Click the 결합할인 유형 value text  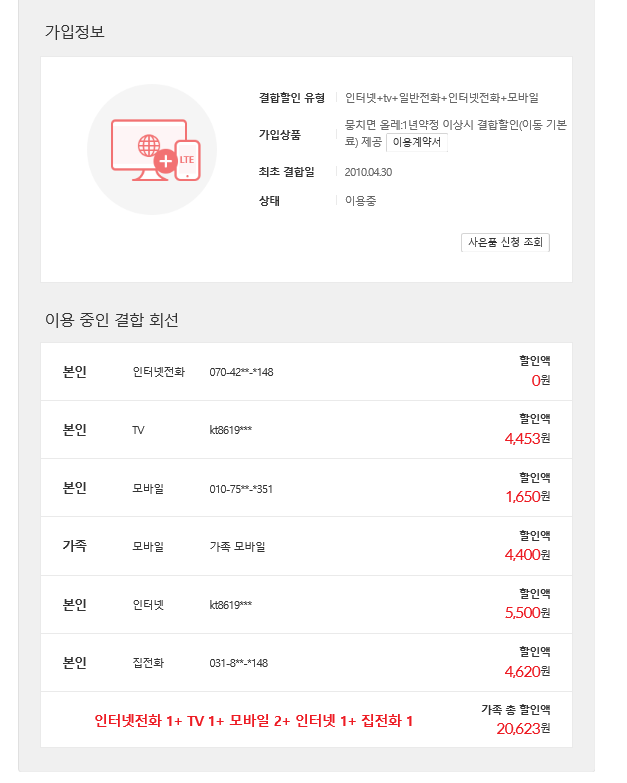coord(442,98)
